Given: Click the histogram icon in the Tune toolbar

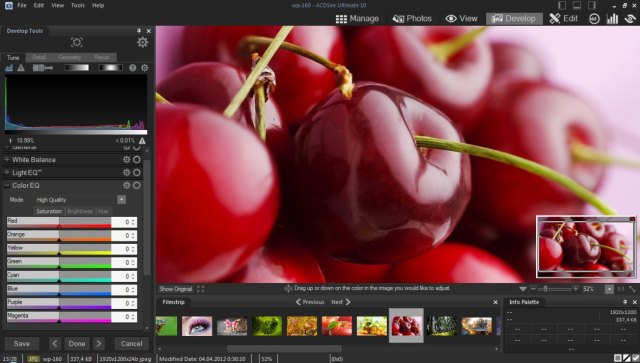Looking at the screenshot, I should point(9,68).
